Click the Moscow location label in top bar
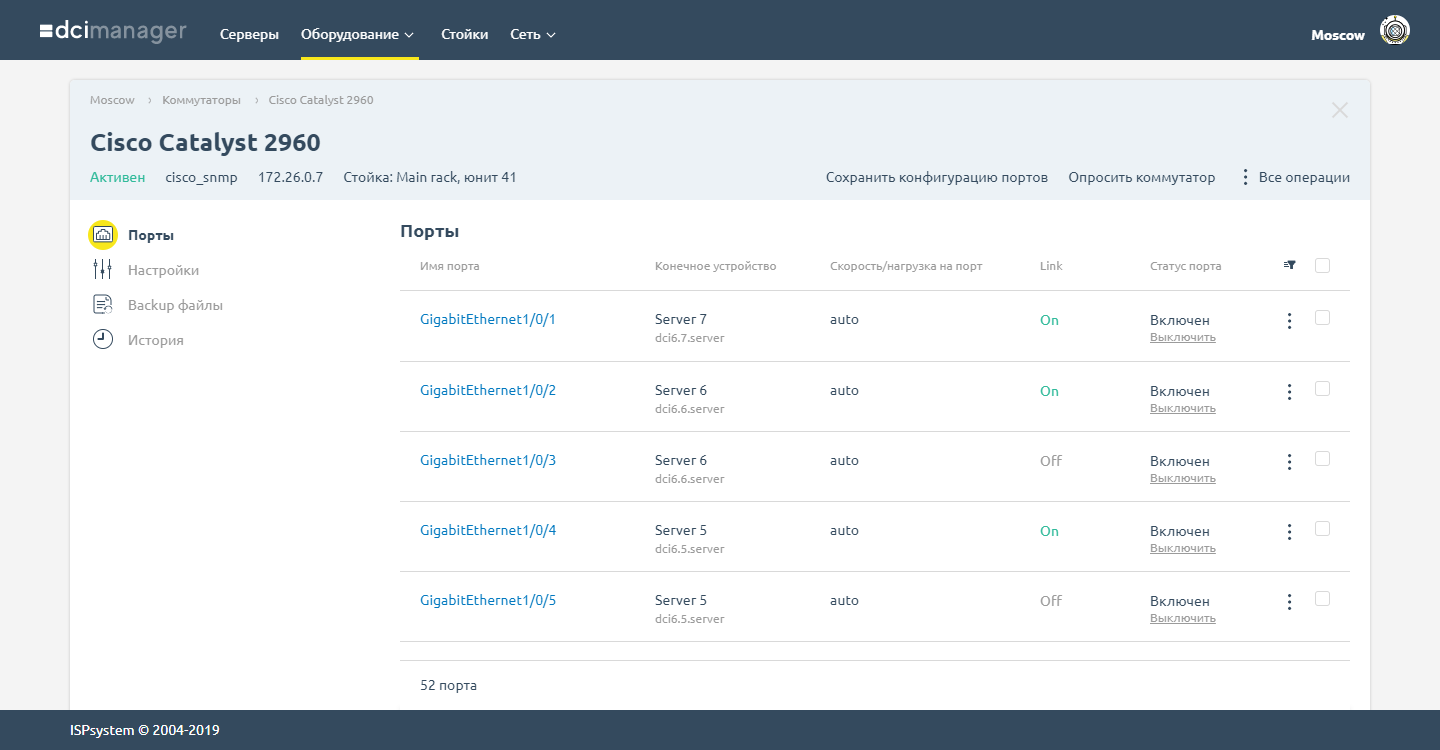Viewport: 1440px width, 750px height. [x=1338, y=35]
